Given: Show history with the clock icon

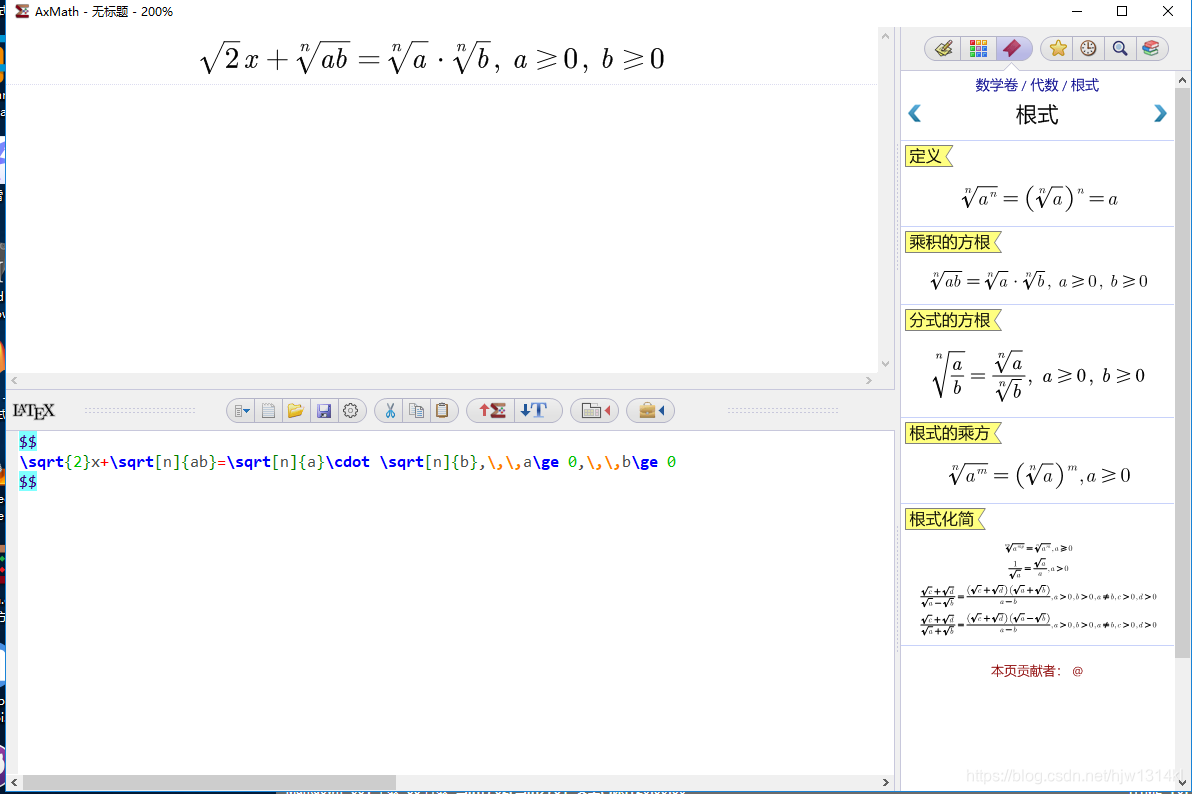Looking at the screenshot, I should point(1089,49).
